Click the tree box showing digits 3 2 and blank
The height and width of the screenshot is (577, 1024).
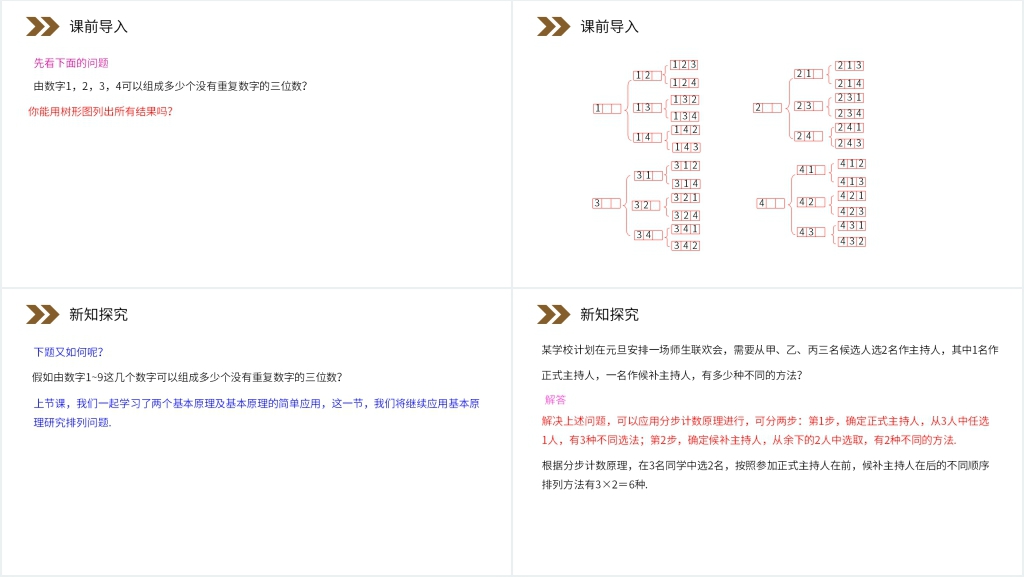click(646, 206)
